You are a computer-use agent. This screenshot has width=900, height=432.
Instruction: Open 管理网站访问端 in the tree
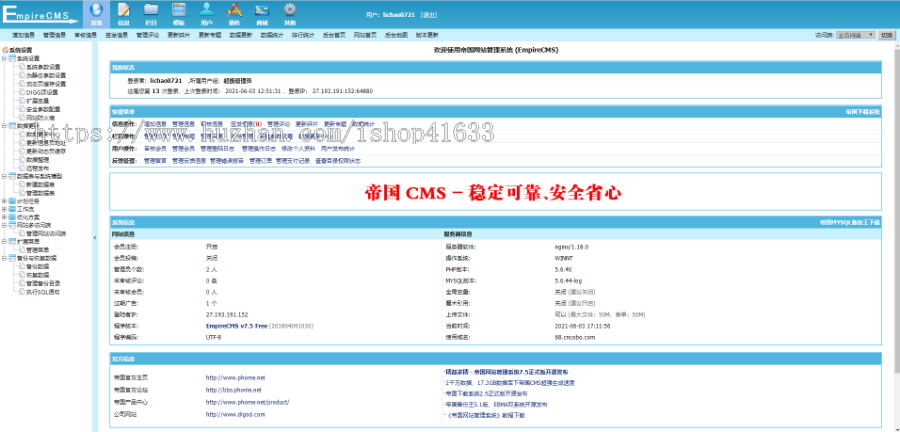46,233
